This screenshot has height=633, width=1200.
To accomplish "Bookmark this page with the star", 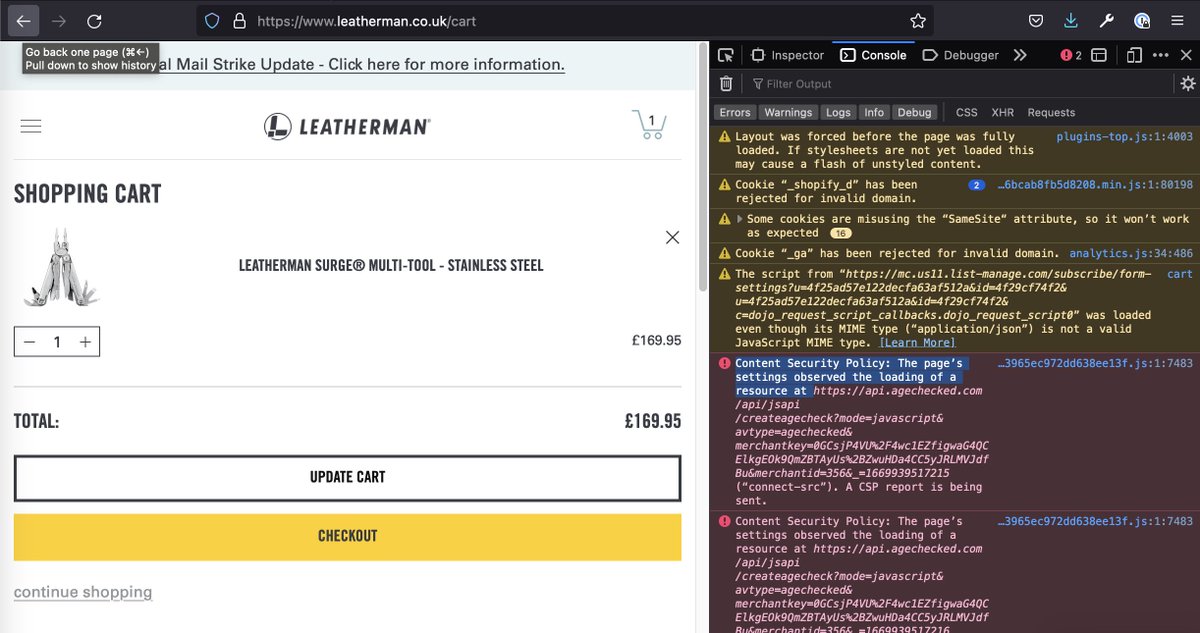I will tap(918, 20).
